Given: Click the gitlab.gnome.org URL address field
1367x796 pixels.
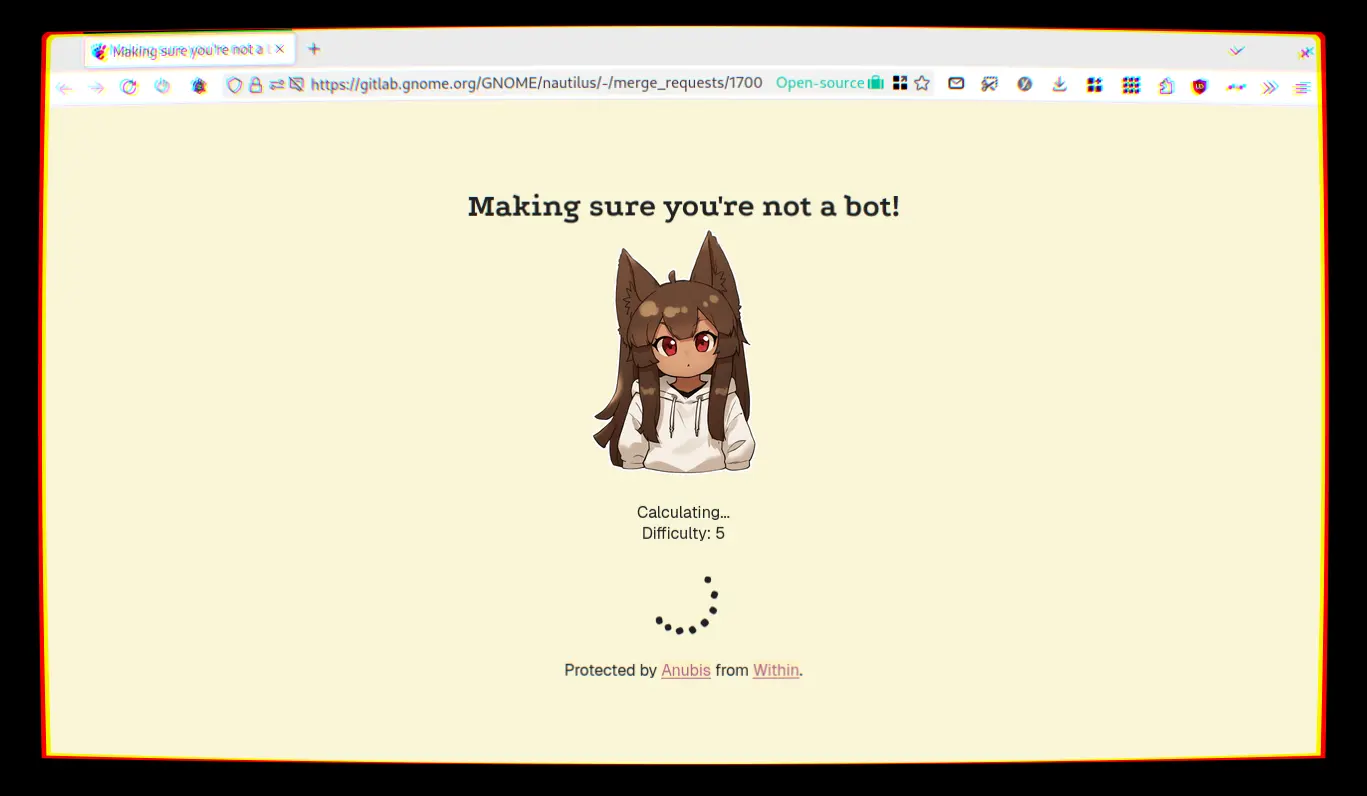Looking at the screenshot, I should point(536,84).
